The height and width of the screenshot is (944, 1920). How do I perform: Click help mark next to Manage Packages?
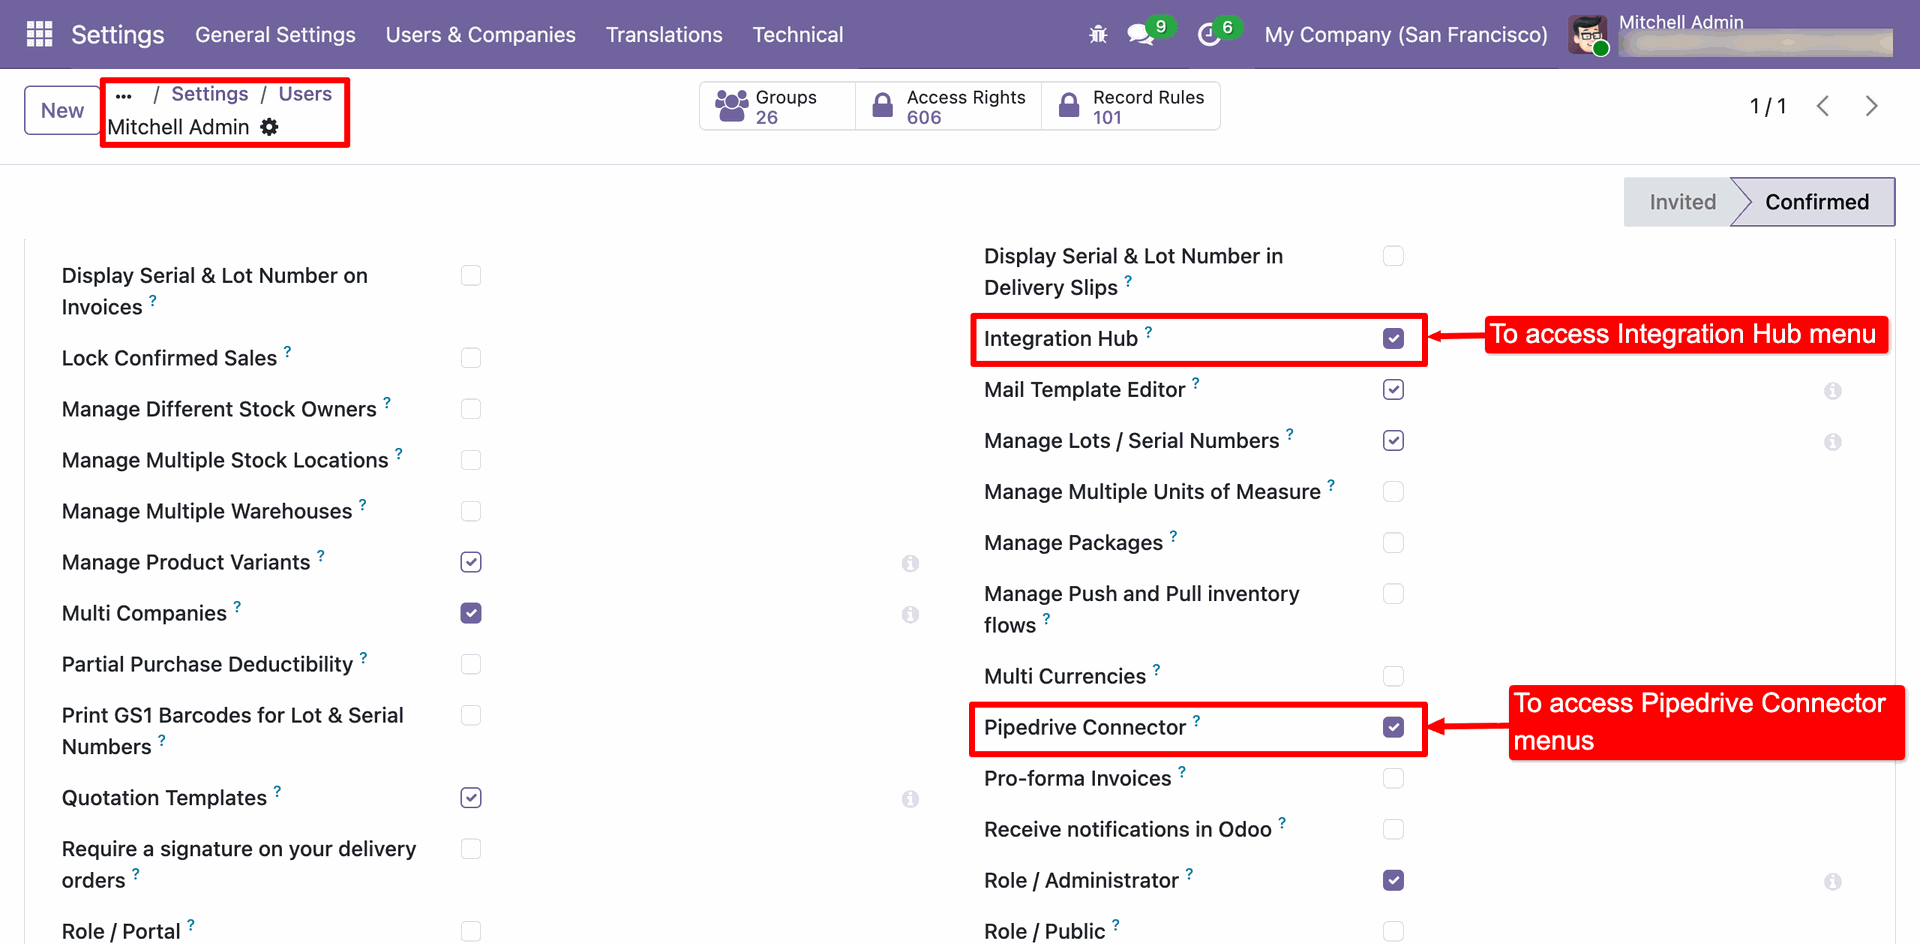coord(1173,535)
